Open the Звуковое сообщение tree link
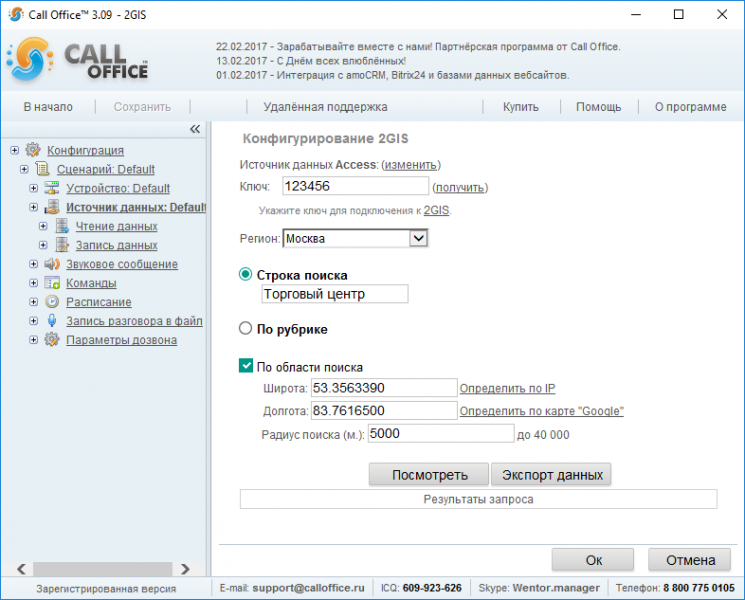The image size is (745, 600). [122, 264]
